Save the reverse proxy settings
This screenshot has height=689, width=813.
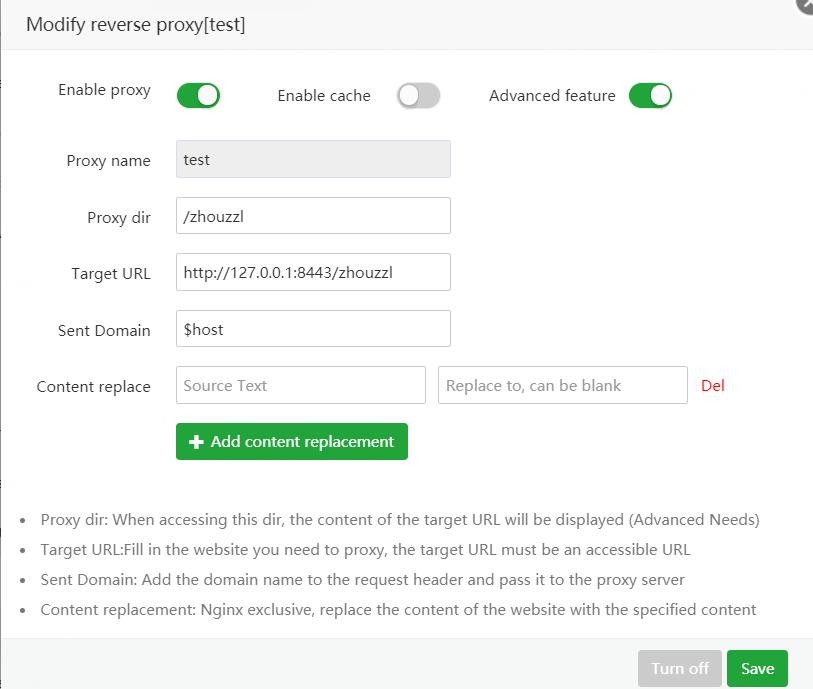757,669
